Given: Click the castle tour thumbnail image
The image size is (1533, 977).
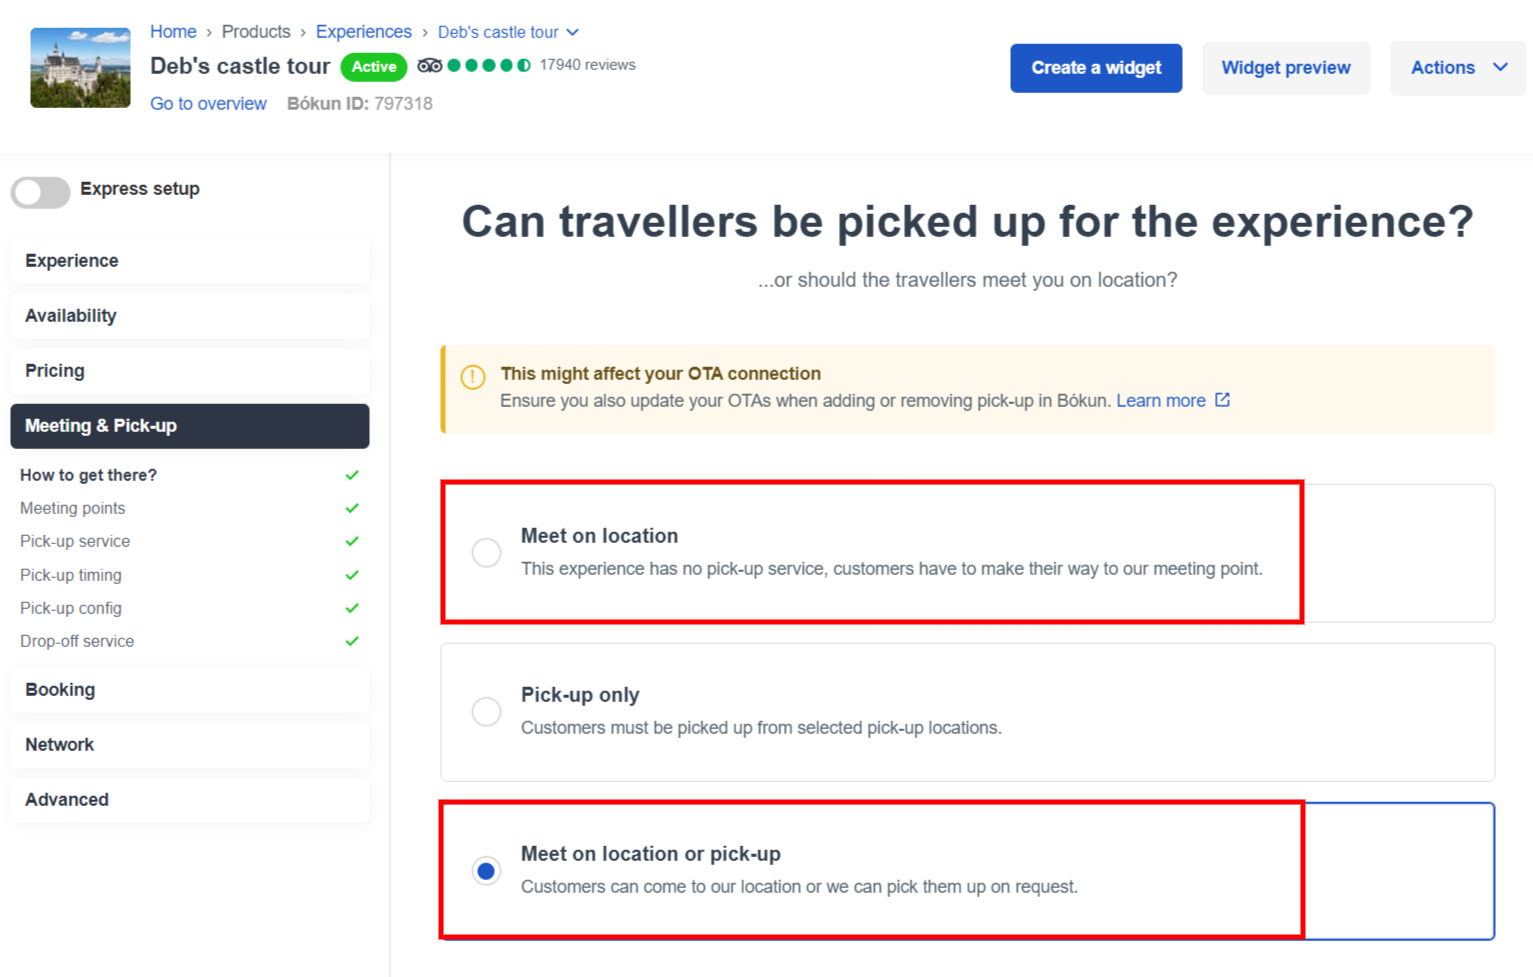Looking at the screenshot, I should pos(80,68).
